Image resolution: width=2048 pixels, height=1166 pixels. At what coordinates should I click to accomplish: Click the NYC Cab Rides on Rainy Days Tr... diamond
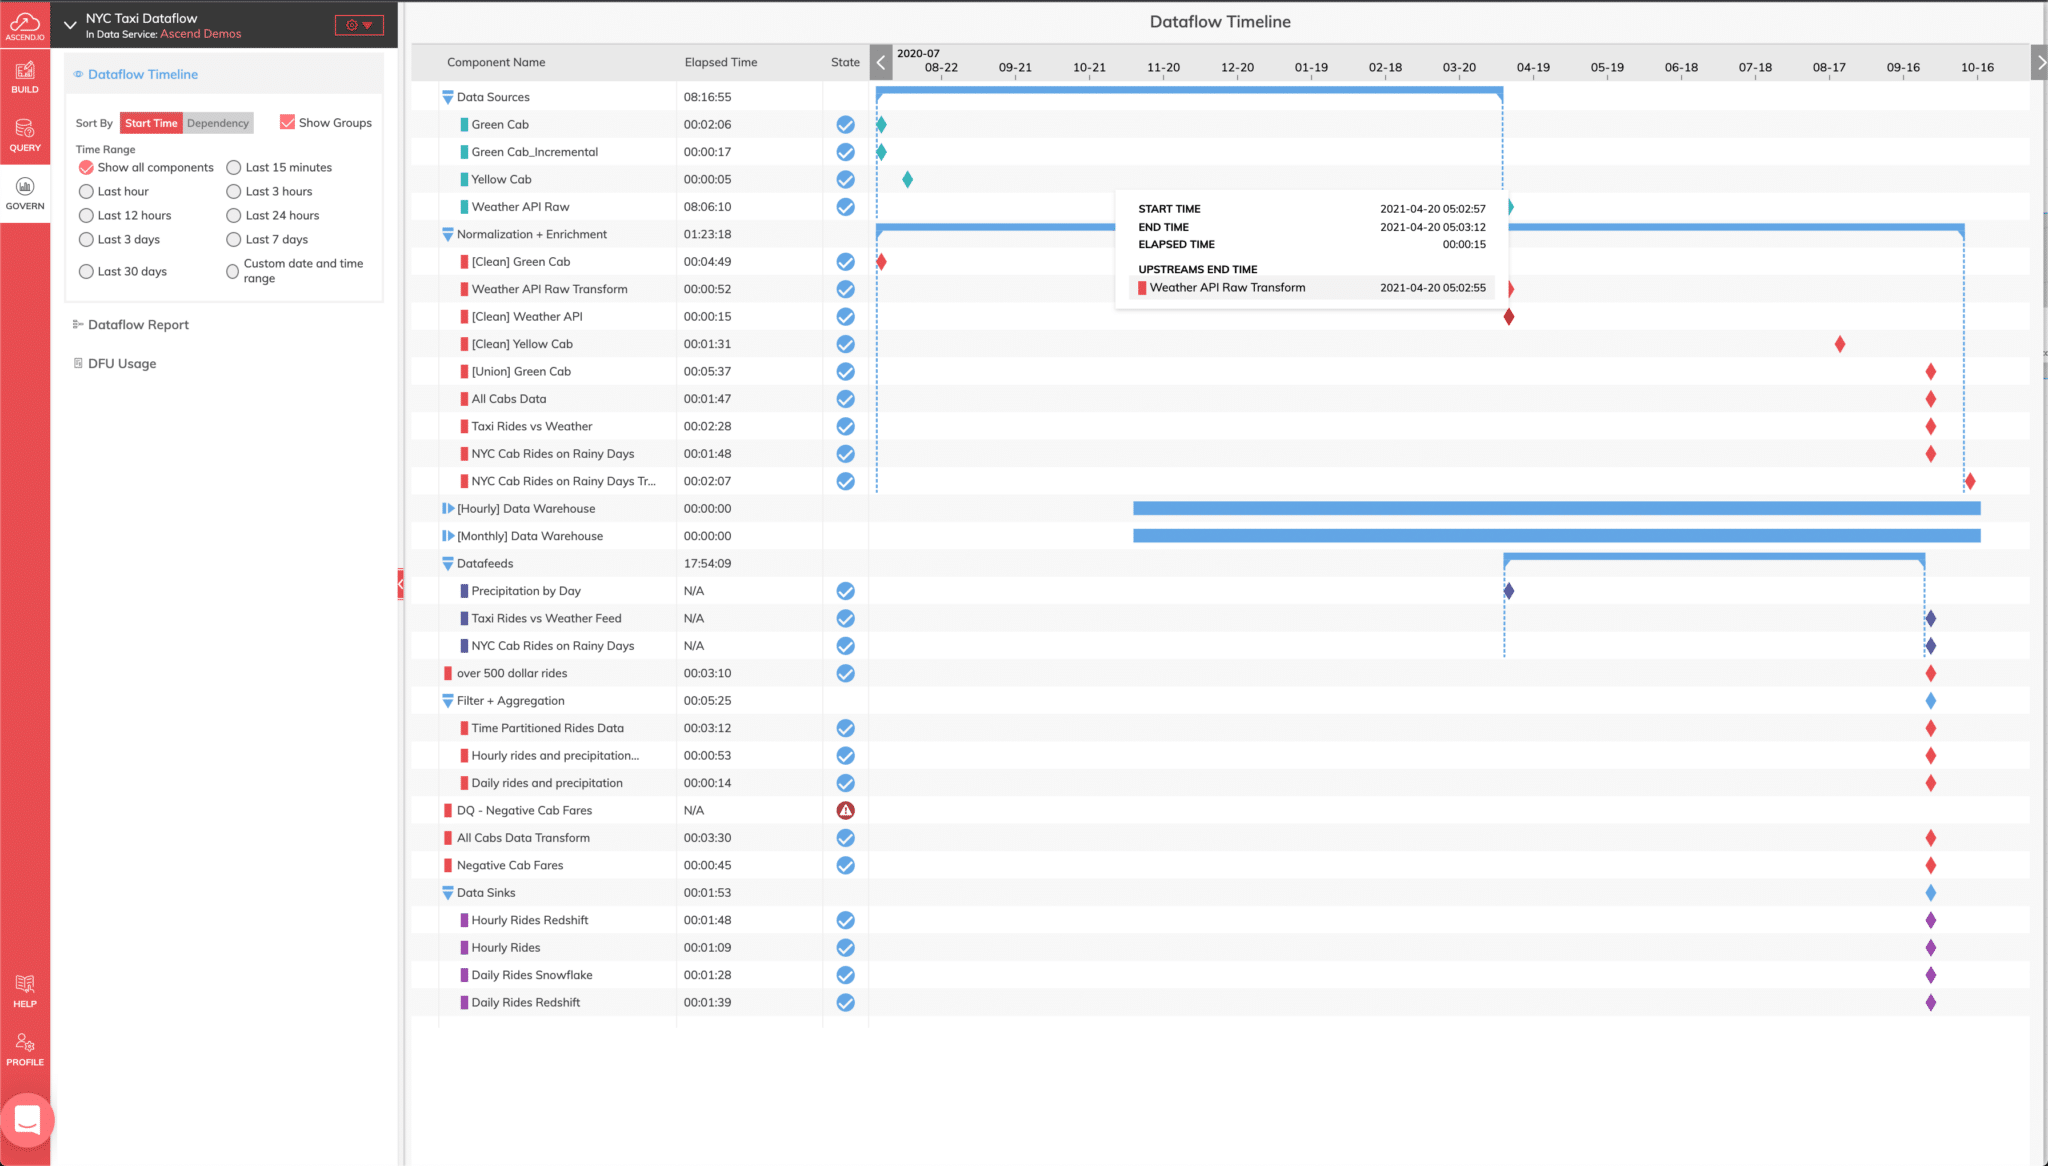[1970, 481]
